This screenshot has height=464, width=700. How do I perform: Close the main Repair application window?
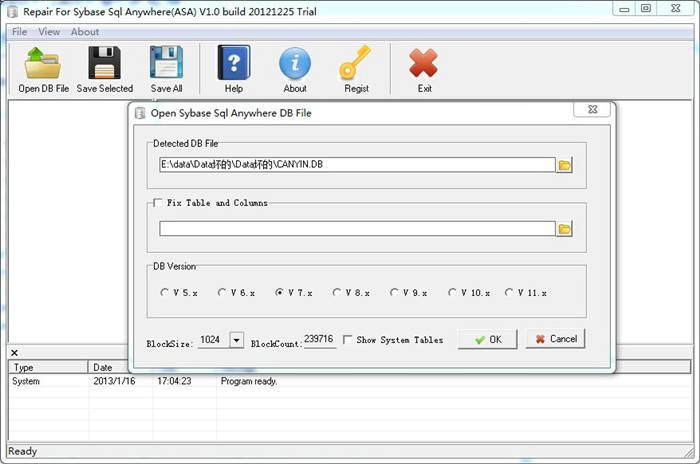(675, 8)
